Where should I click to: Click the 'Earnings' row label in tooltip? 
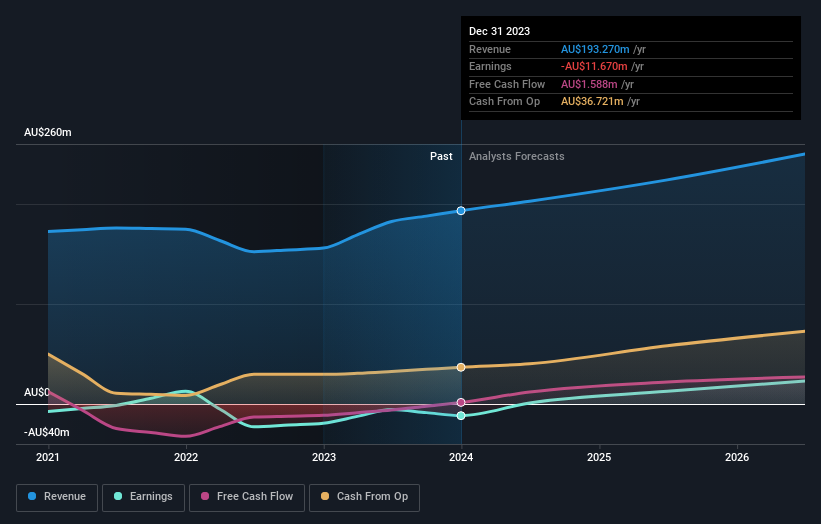[x=490, y=66]
